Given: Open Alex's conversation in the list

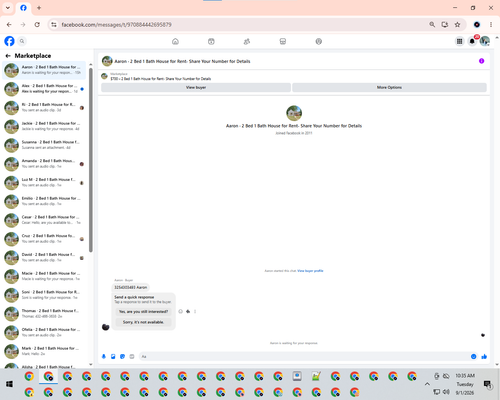Looking at the screenshot, I should click(x=44, y=89).
